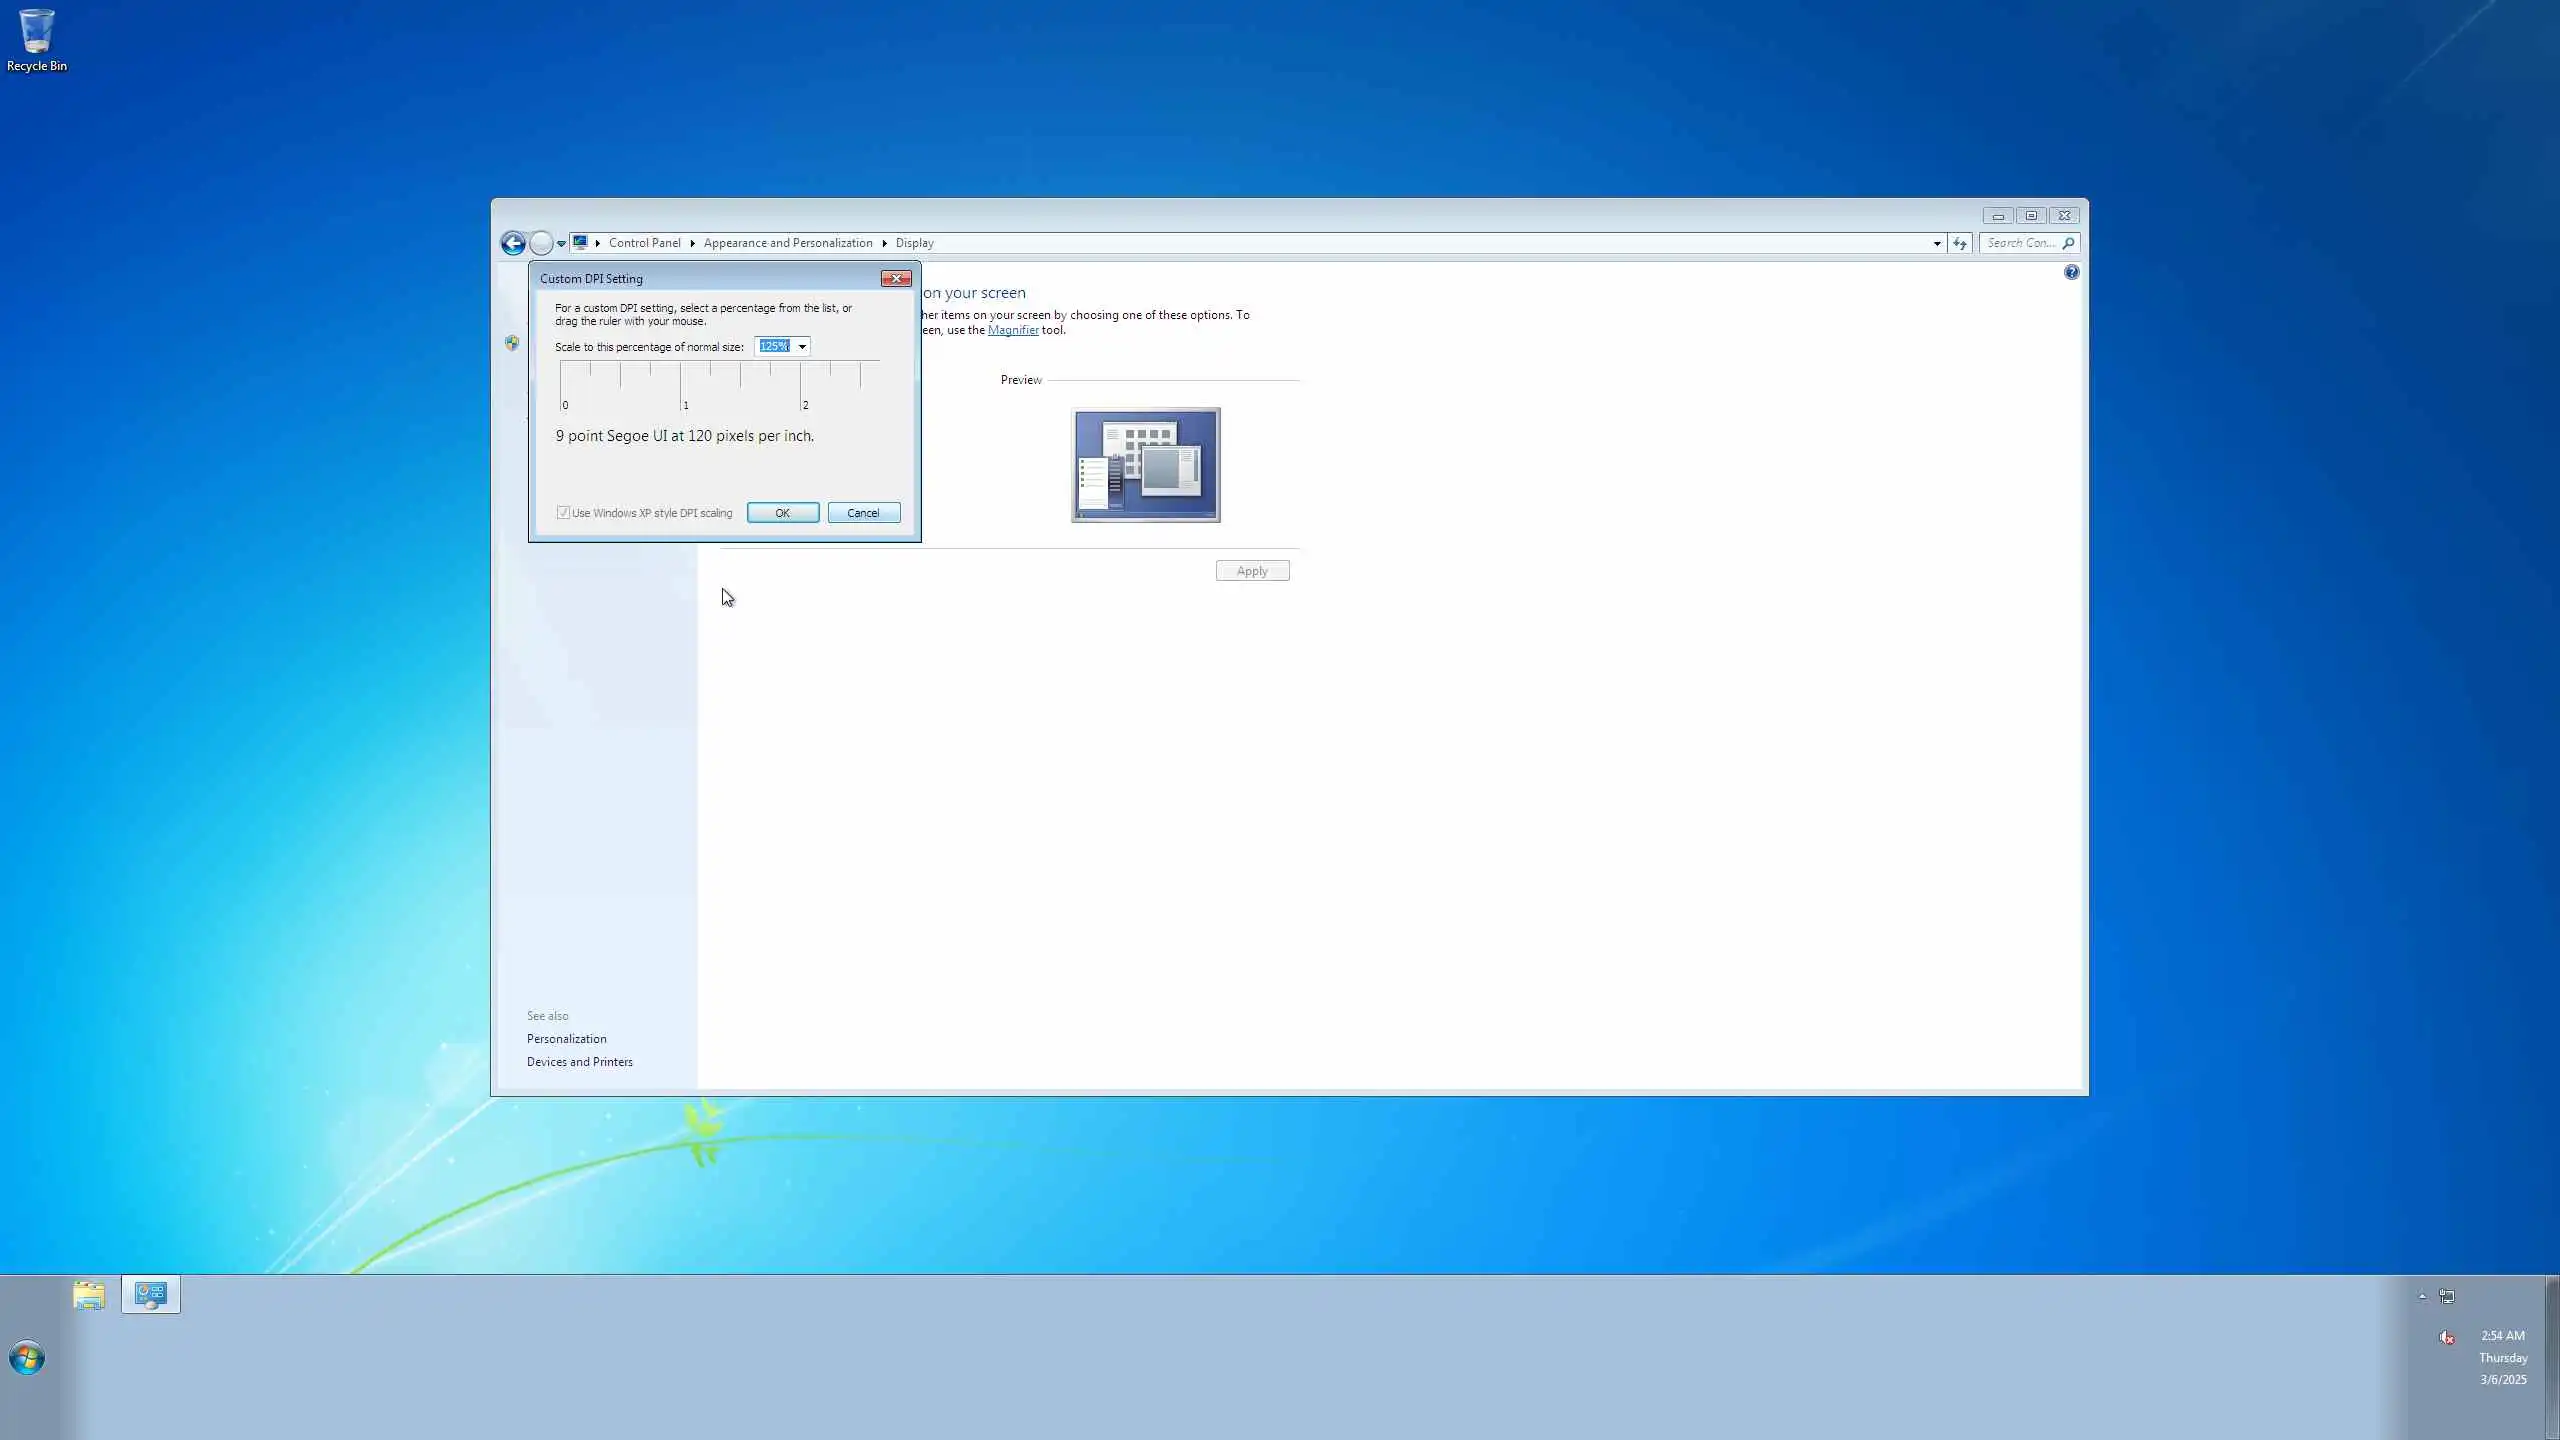Open Windows Explorer from the taskbar
The image size is (2560, 1440).
(89, 1295)
